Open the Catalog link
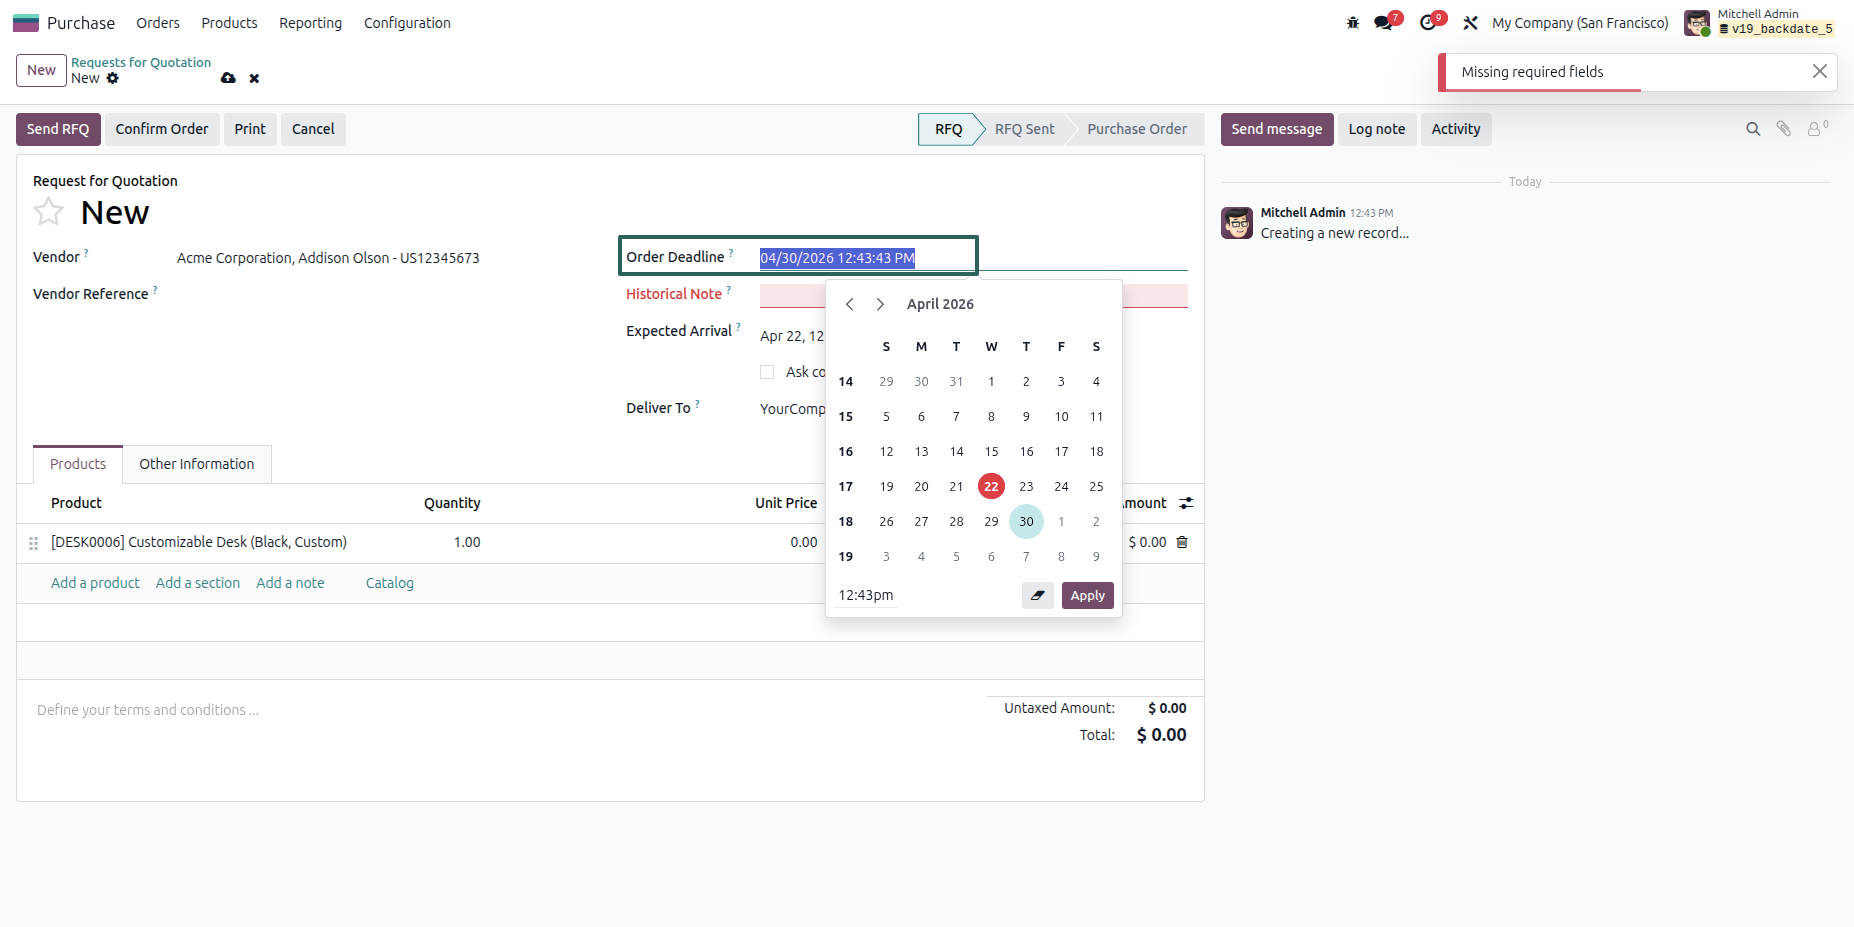The image size is (1854, 927). coord(390,583)
